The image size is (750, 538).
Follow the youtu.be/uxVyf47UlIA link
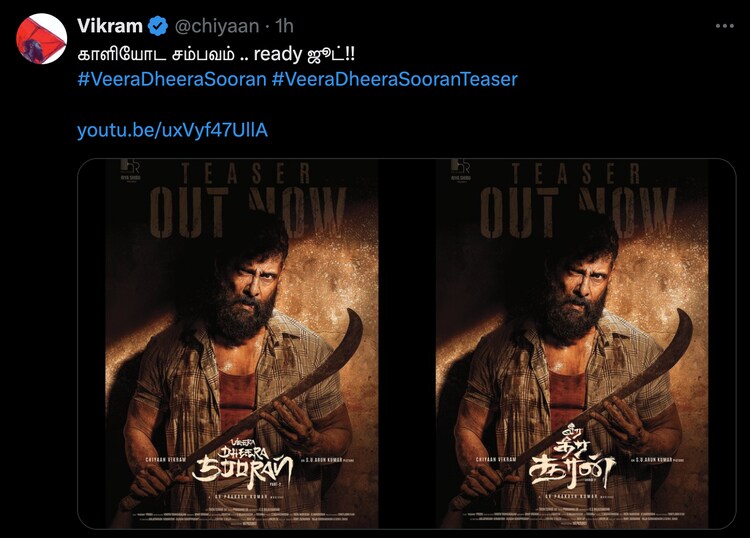pos(172,130)
